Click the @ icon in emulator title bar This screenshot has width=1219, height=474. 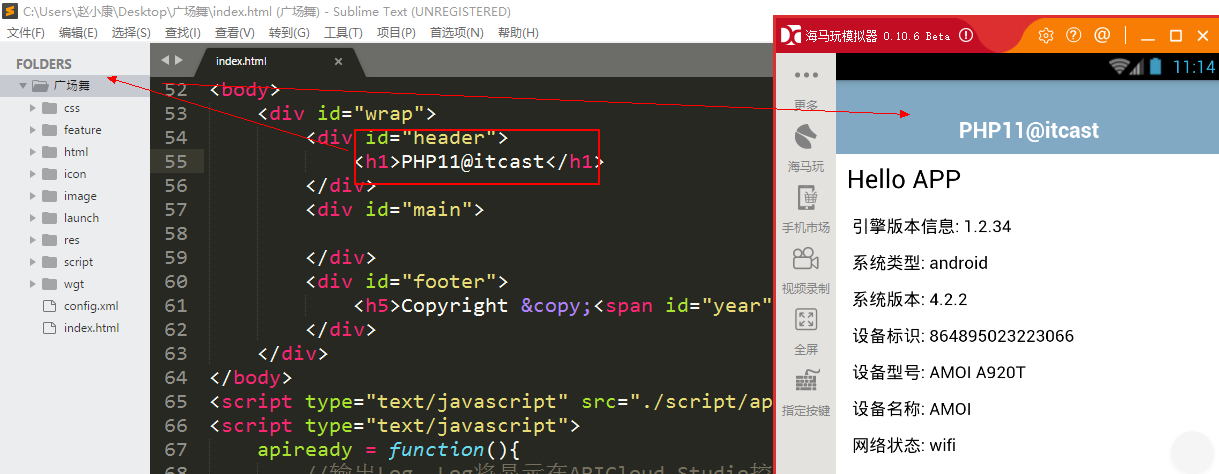coord(1102,35)
